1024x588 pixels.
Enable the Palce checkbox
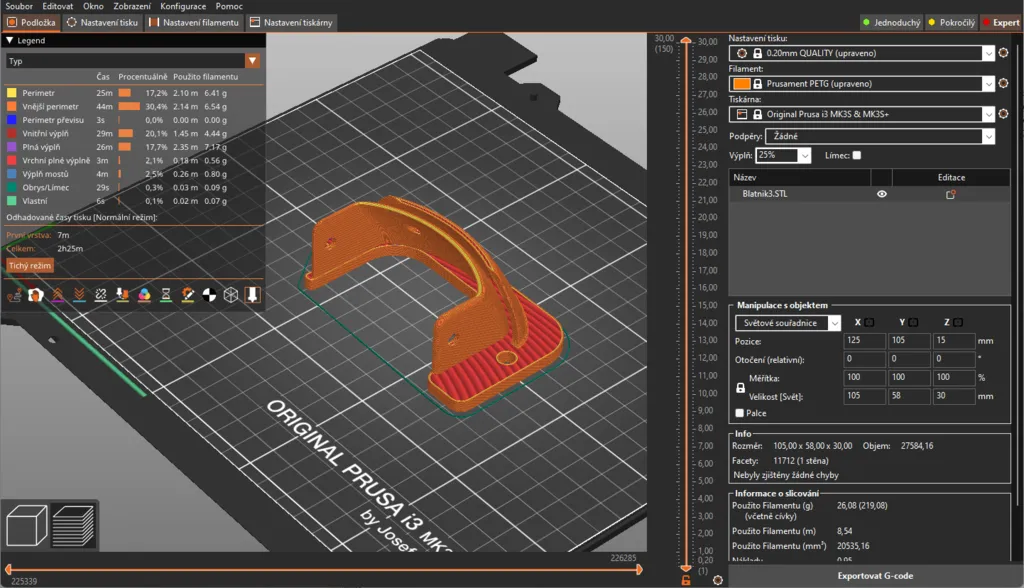pyautogui.click(x=739, y=412)
